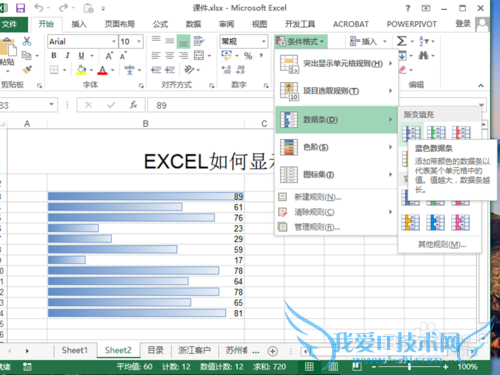Increase indent icon
The height and width of the screenshot is (375, 500).
[x=170, y=70]
